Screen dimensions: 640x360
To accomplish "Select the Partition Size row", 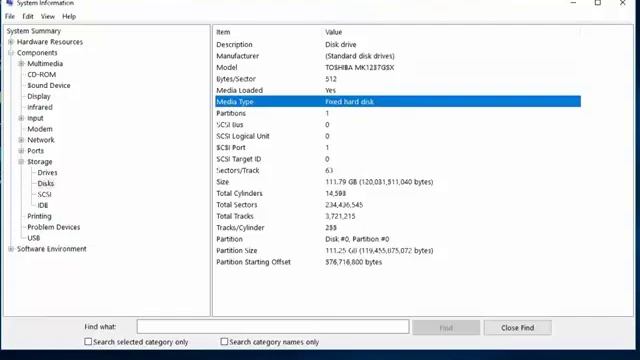I will (398, 250).
